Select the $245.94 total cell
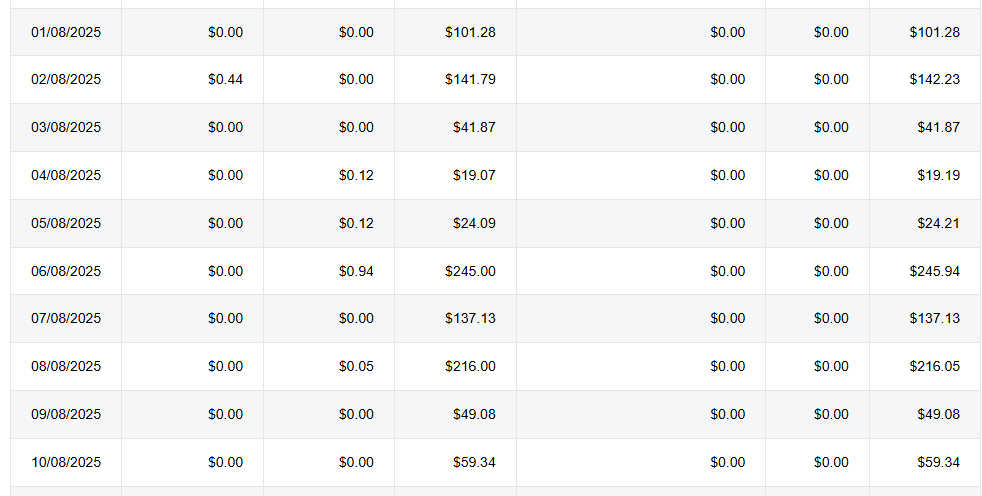The width and height of the screenshot is (982, 496). click(934, 271)
